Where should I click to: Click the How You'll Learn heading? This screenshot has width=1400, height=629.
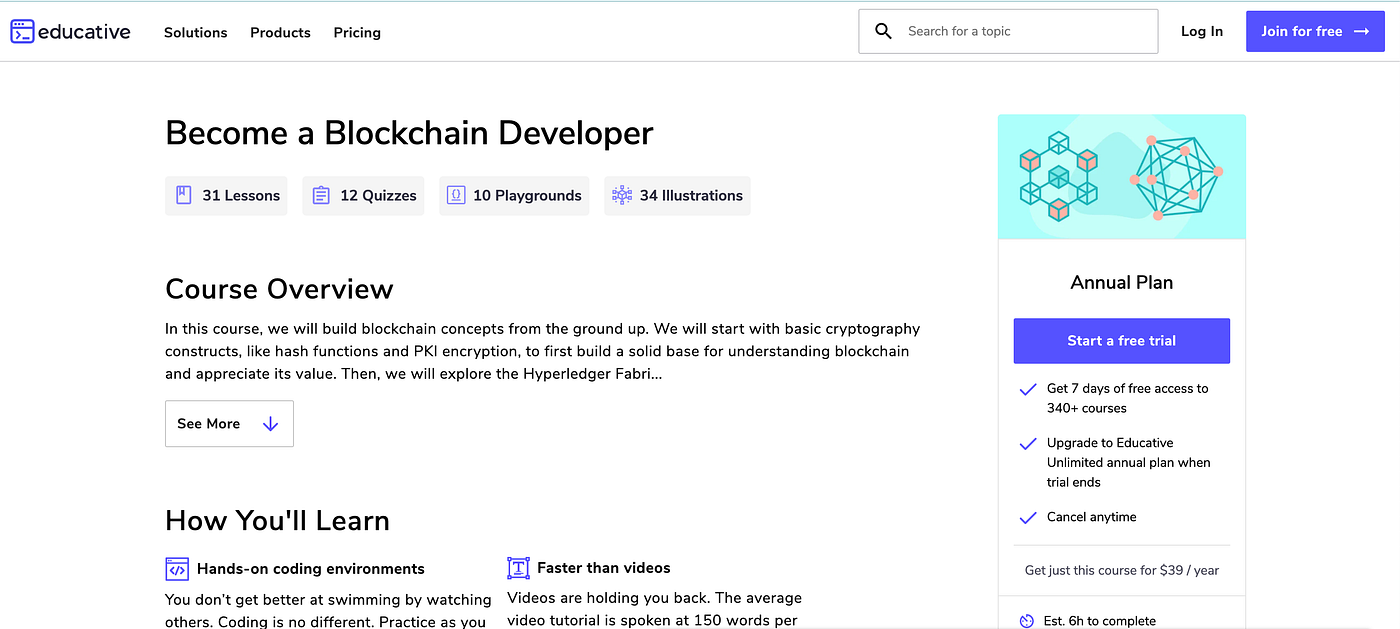pos(277,521)
